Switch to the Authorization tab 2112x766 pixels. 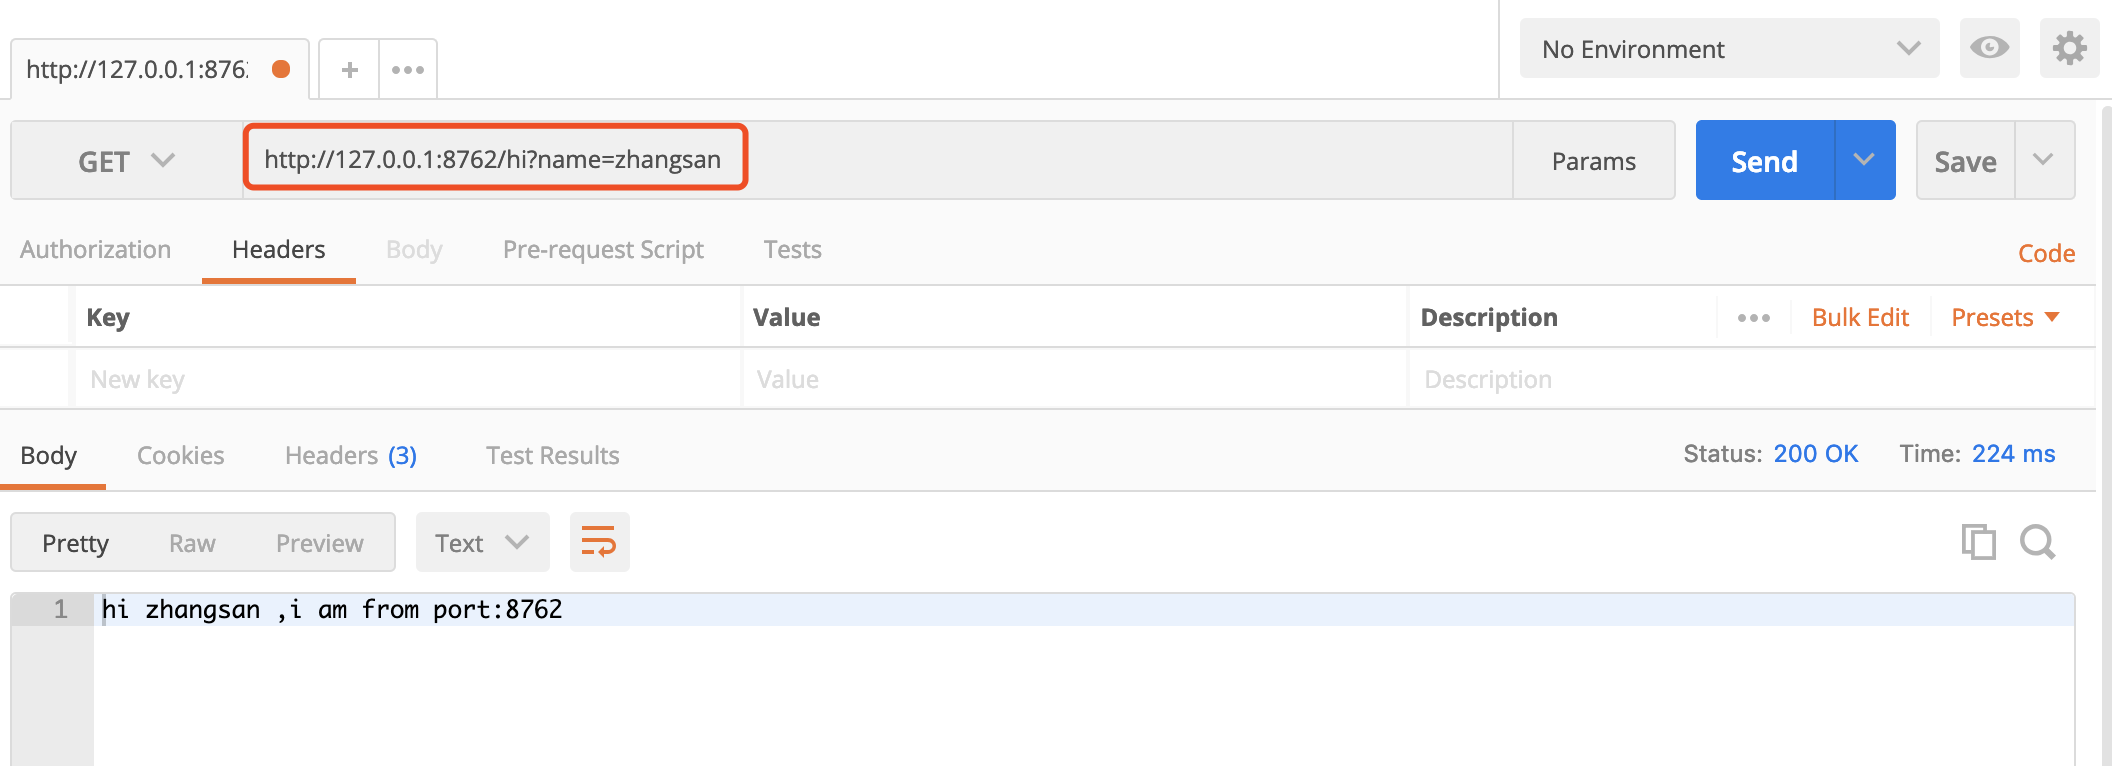coord(96,250)
